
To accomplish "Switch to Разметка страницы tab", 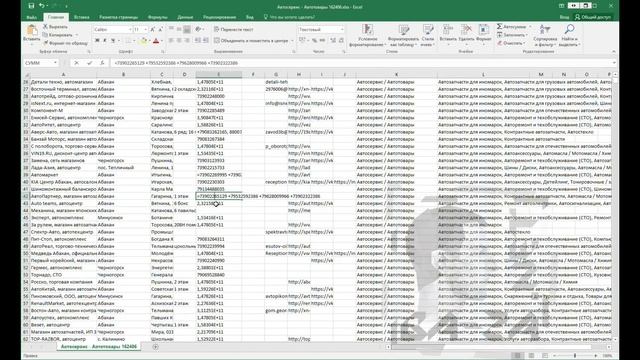I will click(118, 17).
